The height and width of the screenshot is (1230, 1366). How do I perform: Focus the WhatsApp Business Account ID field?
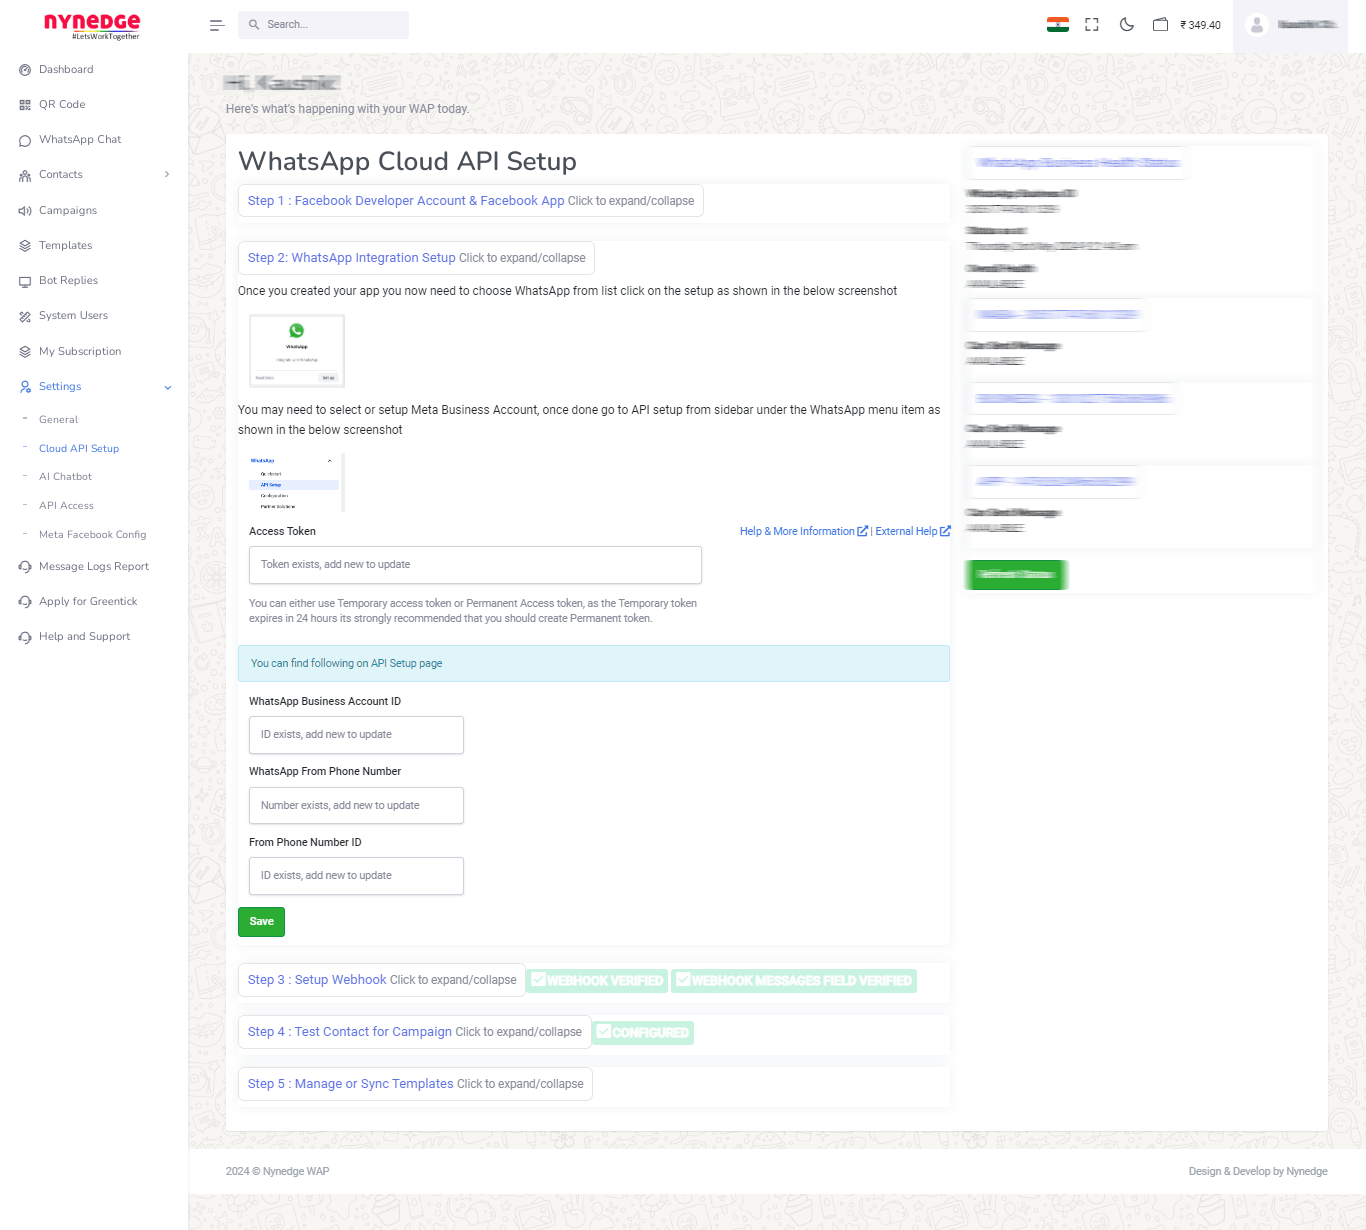[x=356, y=735]
